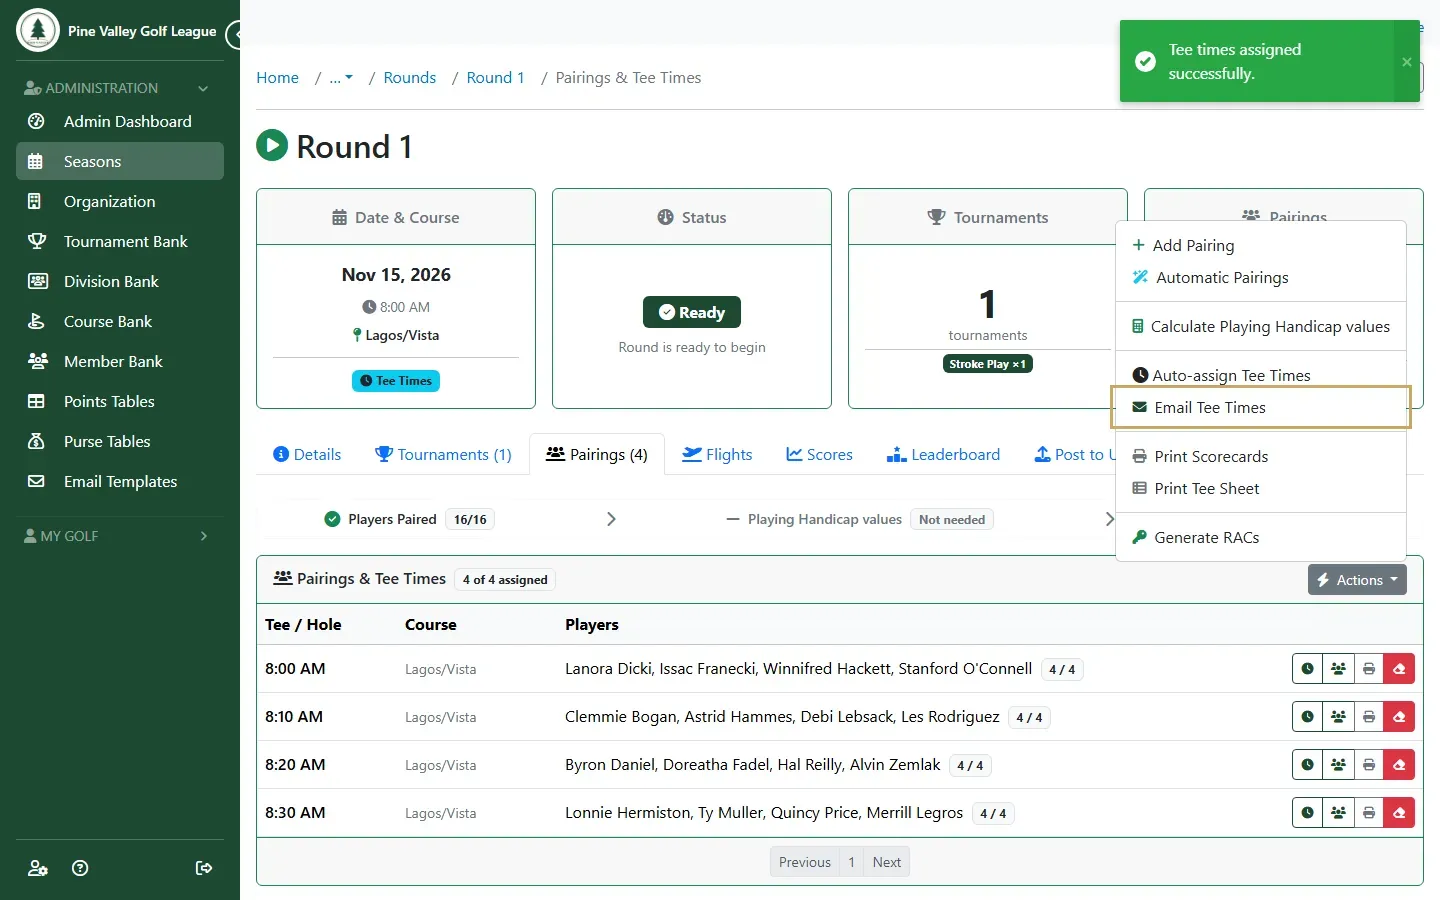Image resolution: width=1440 pixels, height=900 pixels.
Task: Click the group icon in the 8:20 AM row
Action: [1338, 765]
